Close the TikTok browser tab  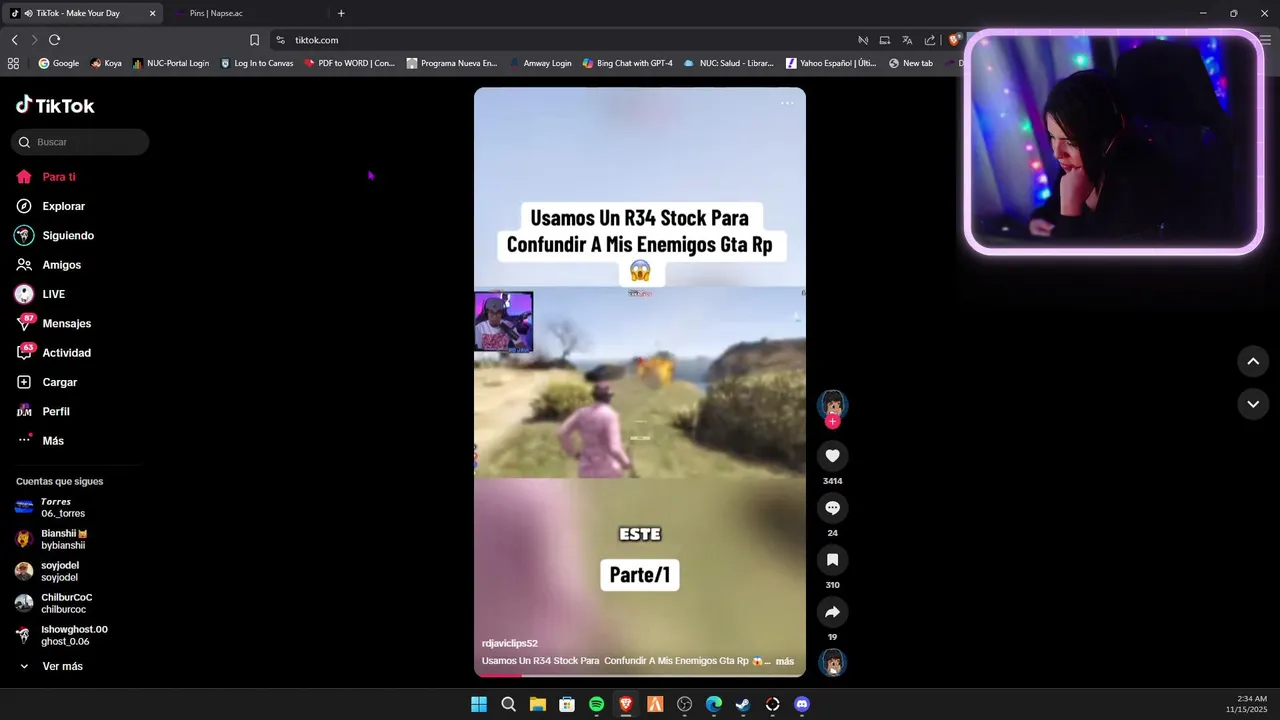153,13
